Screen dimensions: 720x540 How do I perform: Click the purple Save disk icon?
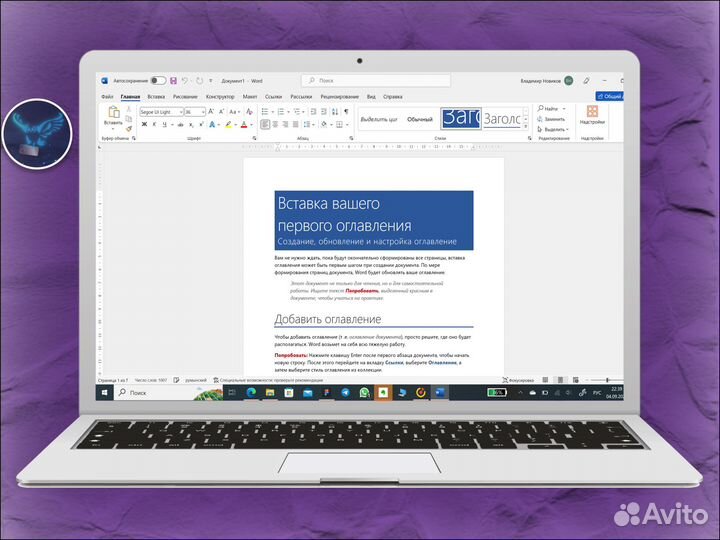point(173,81)
